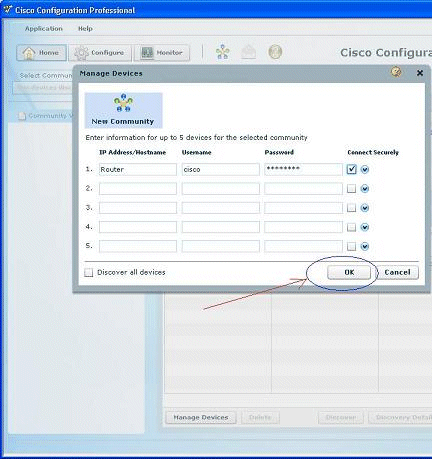
Task: Click the Password field for device 1
Action: 303,169
